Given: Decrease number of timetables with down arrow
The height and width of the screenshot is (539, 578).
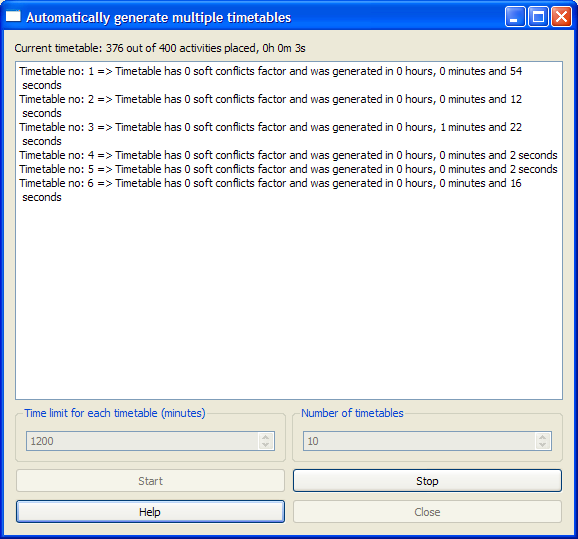Looking at the screenshot, I should pos(542,445).
